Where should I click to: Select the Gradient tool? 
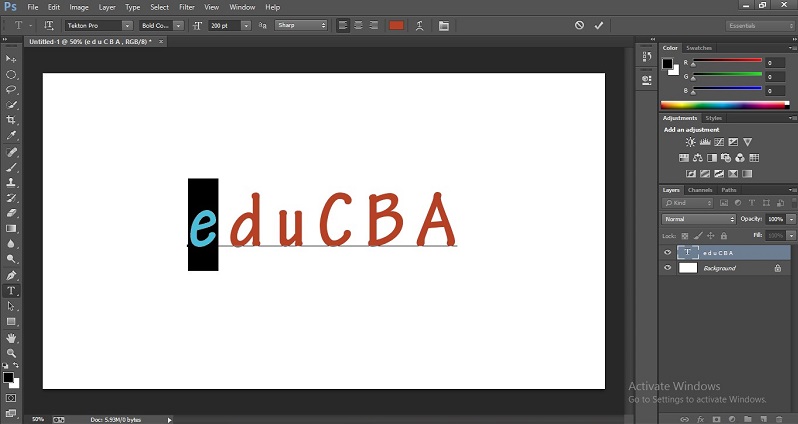[11, 229]
